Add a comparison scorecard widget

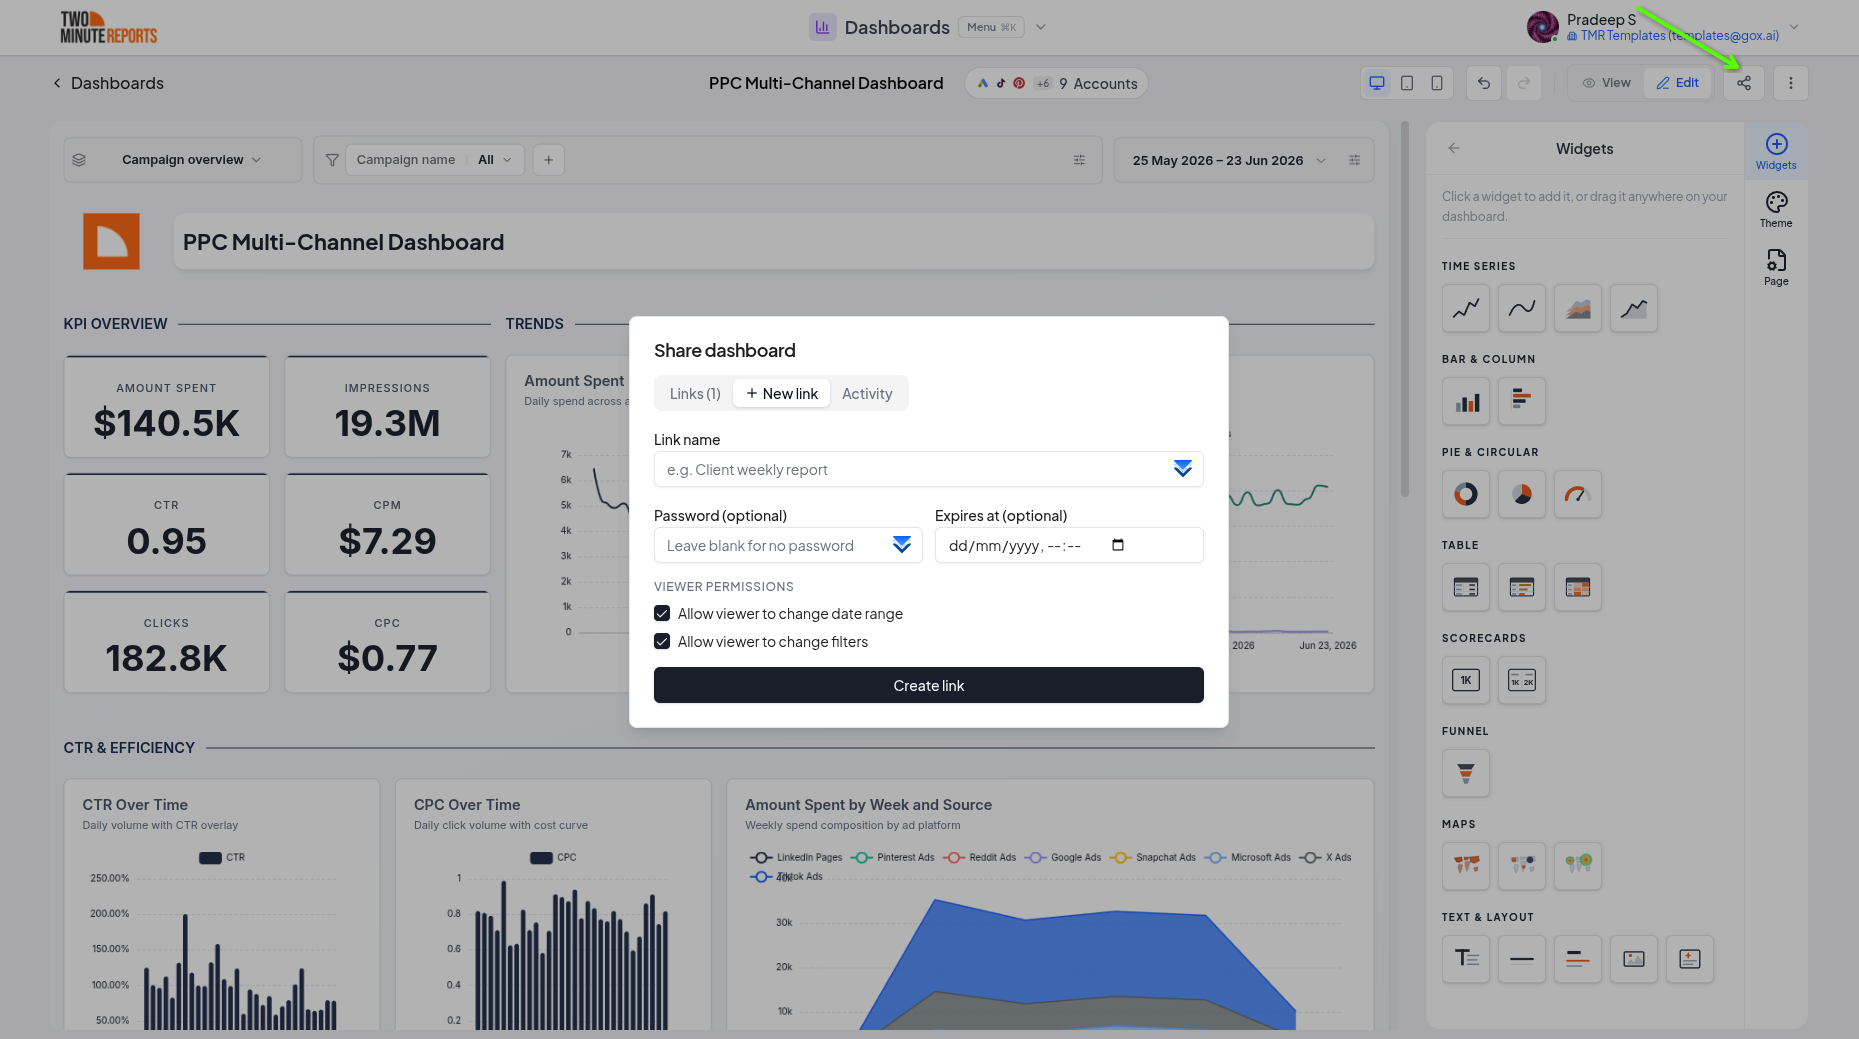click(1522, 680)
